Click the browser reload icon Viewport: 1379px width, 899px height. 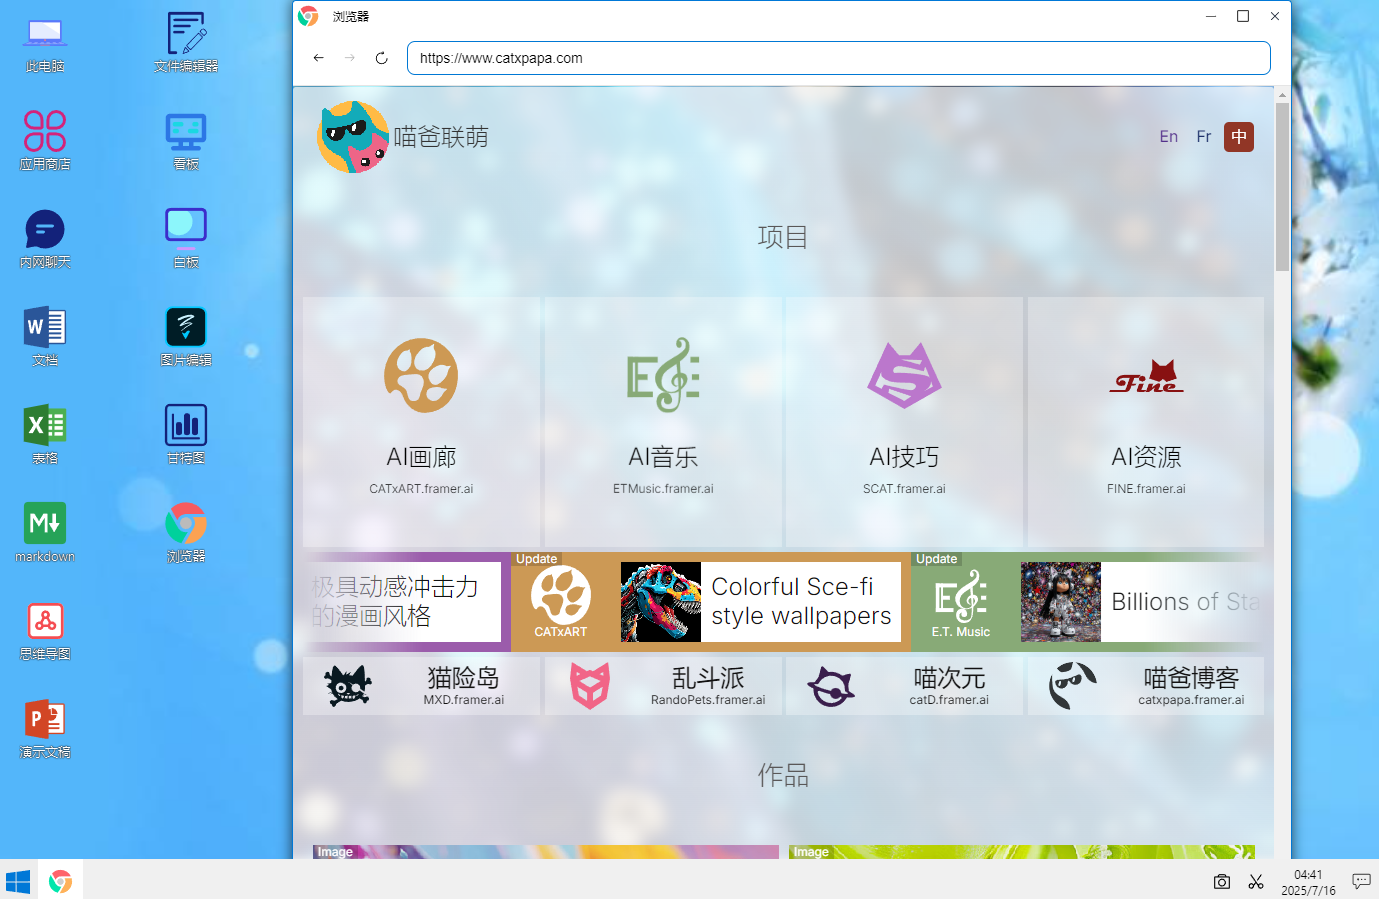381,58
